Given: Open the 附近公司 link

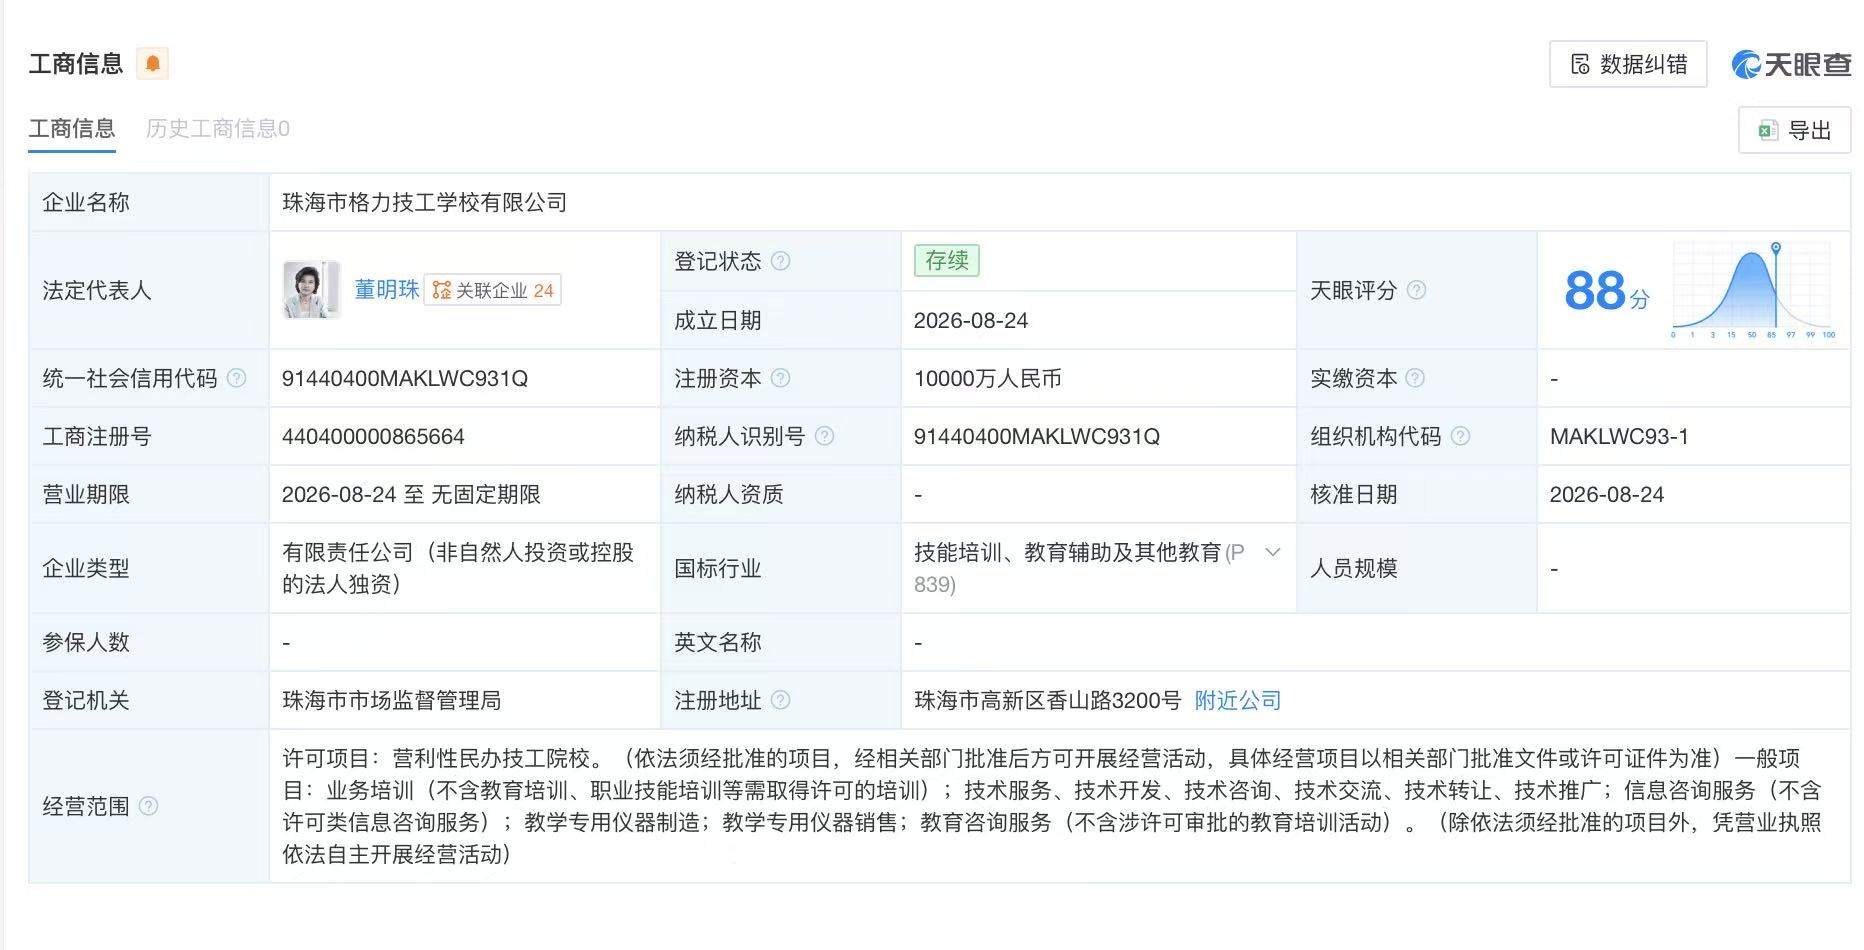Looking at the screenshot, I should click(x=1238, y=700).
